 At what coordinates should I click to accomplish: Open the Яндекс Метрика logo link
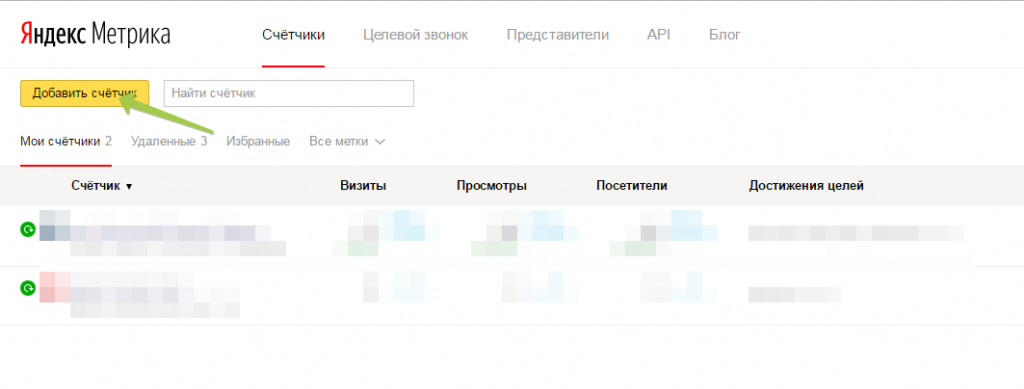pos(95,35)
